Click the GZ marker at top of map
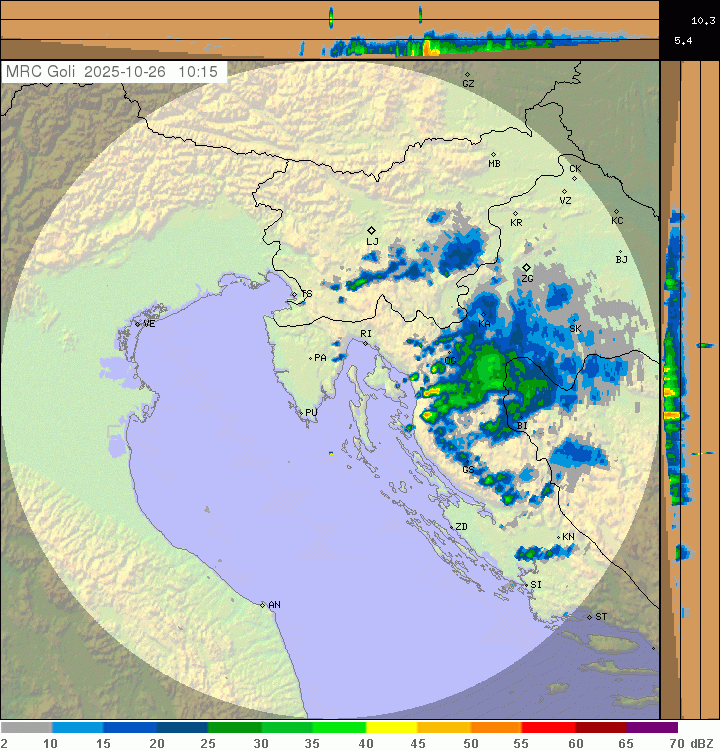The height and width of the screenshot is (751, 720). point(467,75)
